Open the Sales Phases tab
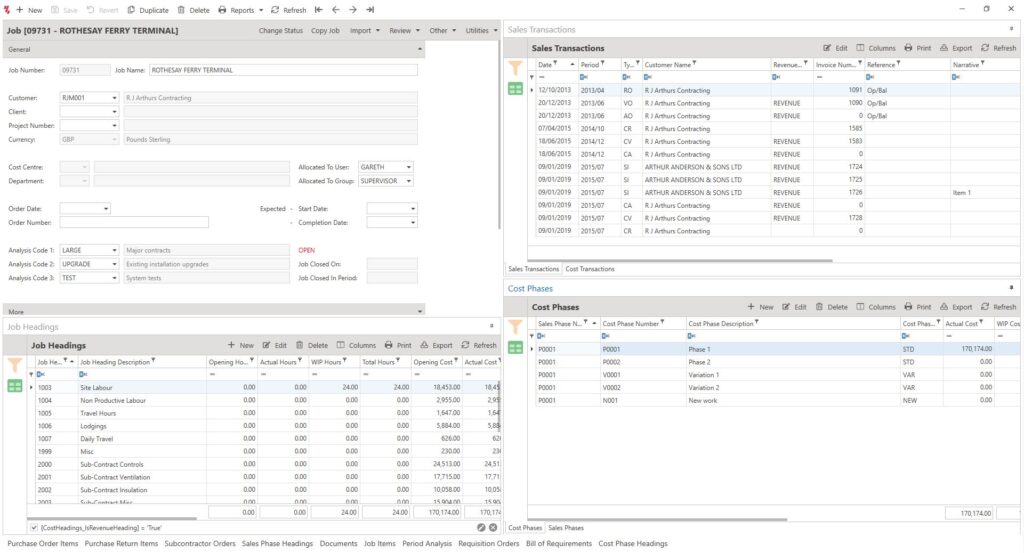Image resolution: width=1024 pixels, height=553 pixels. tap(567, 527)
